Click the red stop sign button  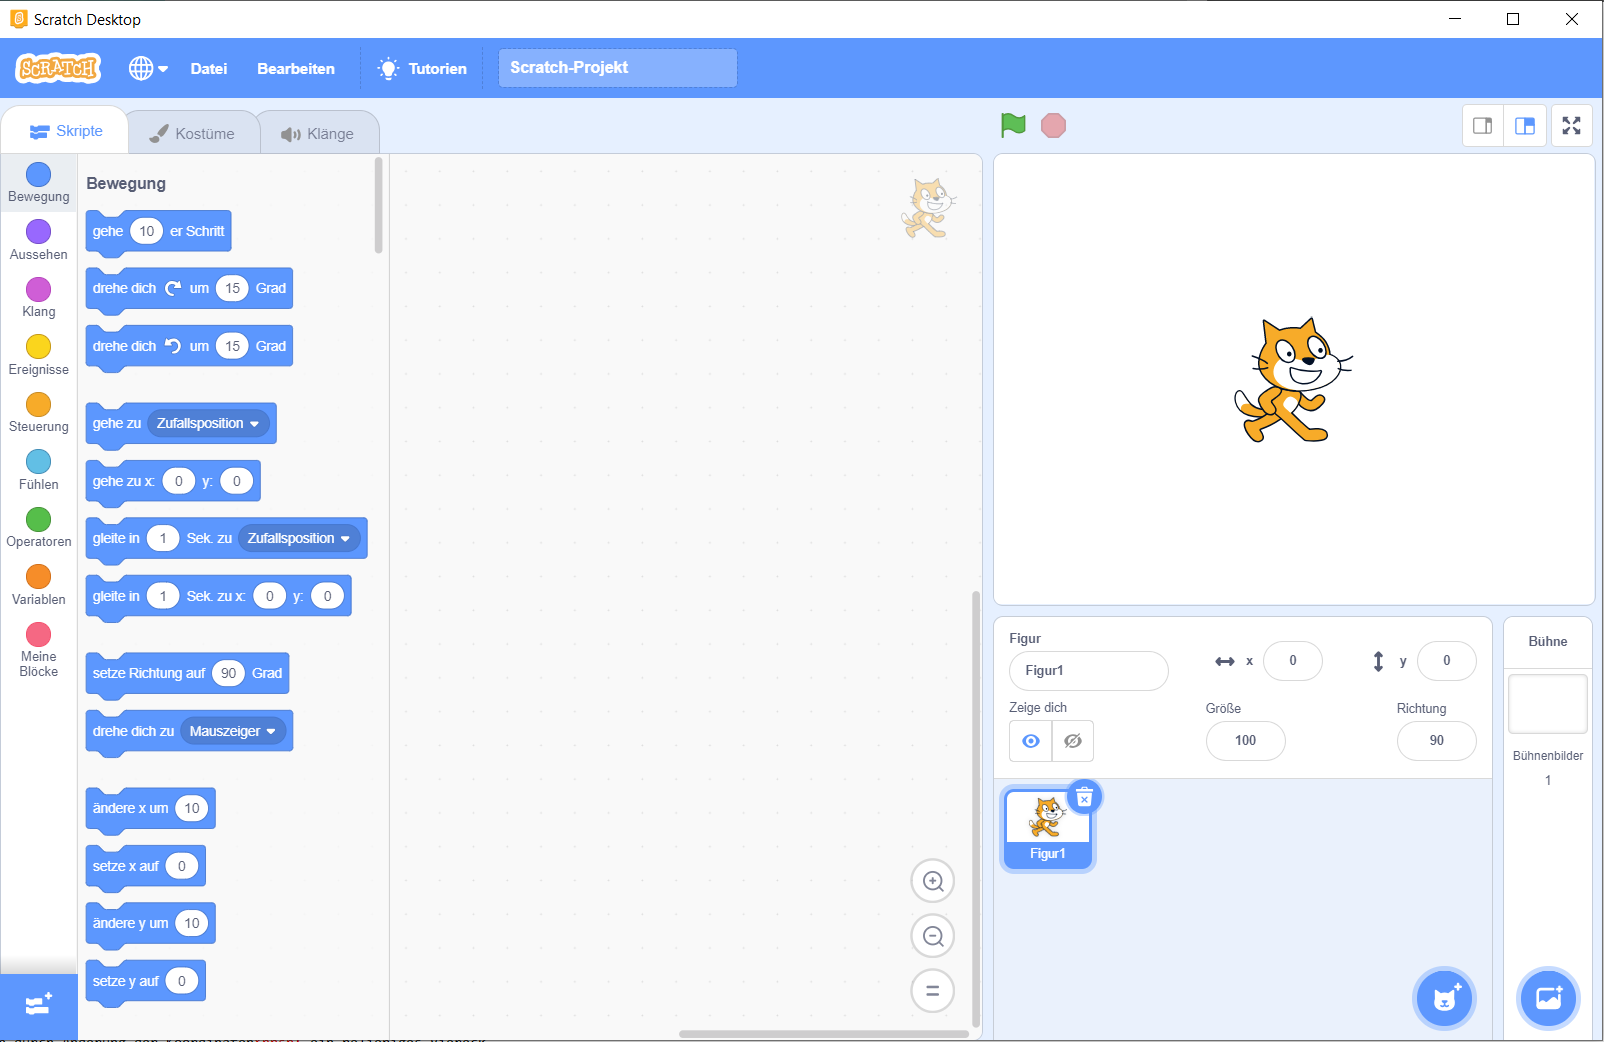pyautogui.click(x=1053, y=125)
